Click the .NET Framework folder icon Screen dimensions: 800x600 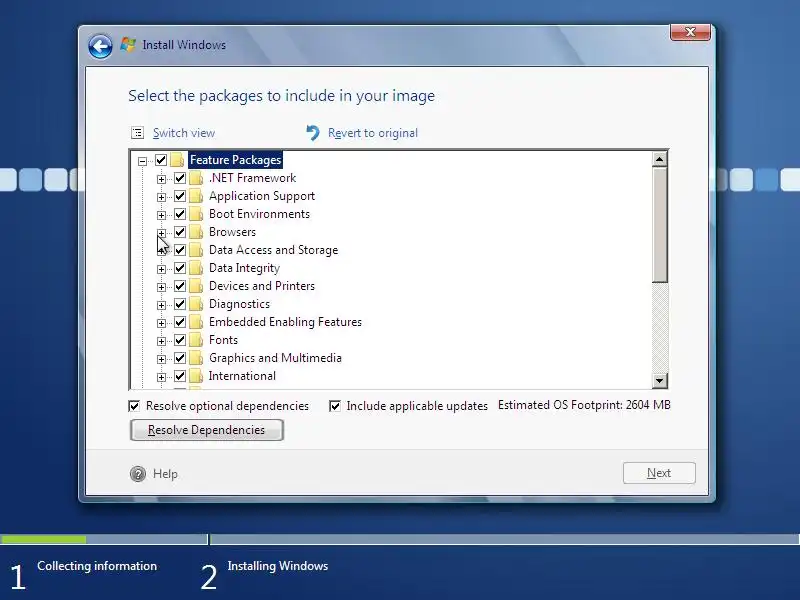(196, 178)
